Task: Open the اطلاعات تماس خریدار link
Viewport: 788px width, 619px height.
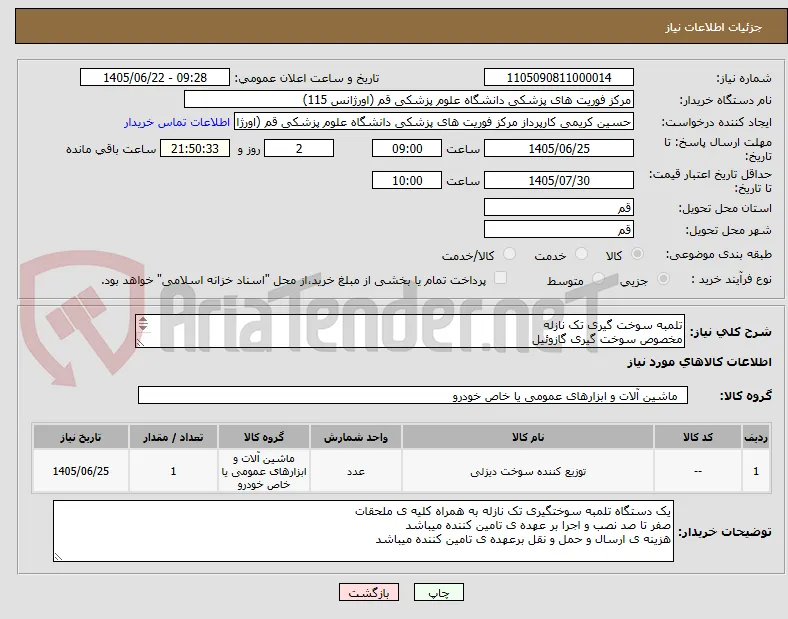Action: (x=177, y=122)
